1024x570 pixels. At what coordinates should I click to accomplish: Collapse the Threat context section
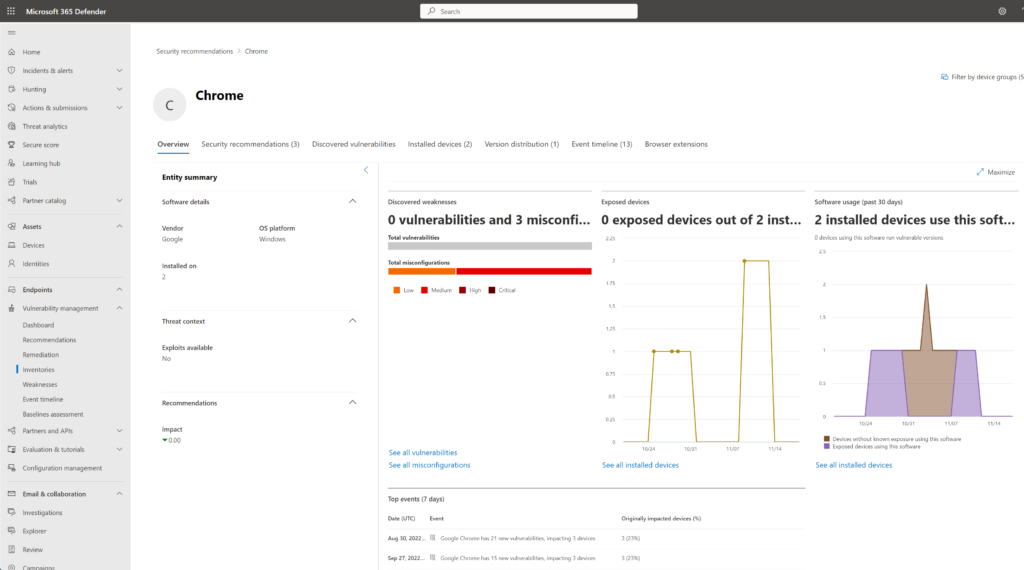[x=353, y=321]
